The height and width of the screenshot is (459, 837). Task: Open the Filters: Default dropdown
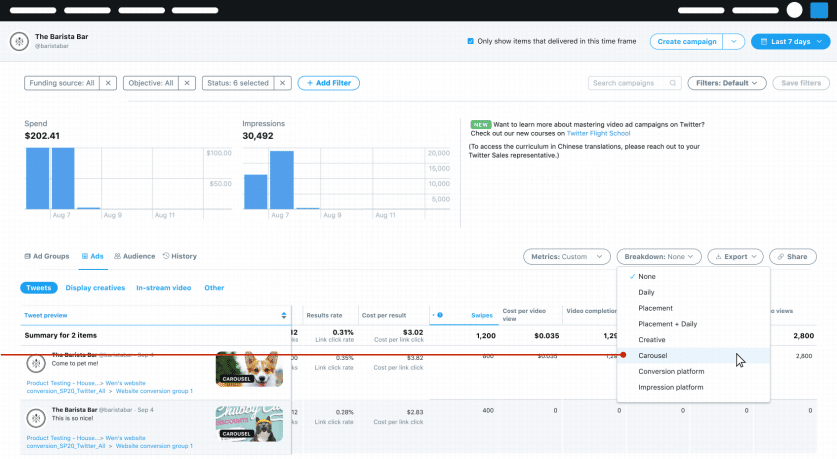(724, 83)
